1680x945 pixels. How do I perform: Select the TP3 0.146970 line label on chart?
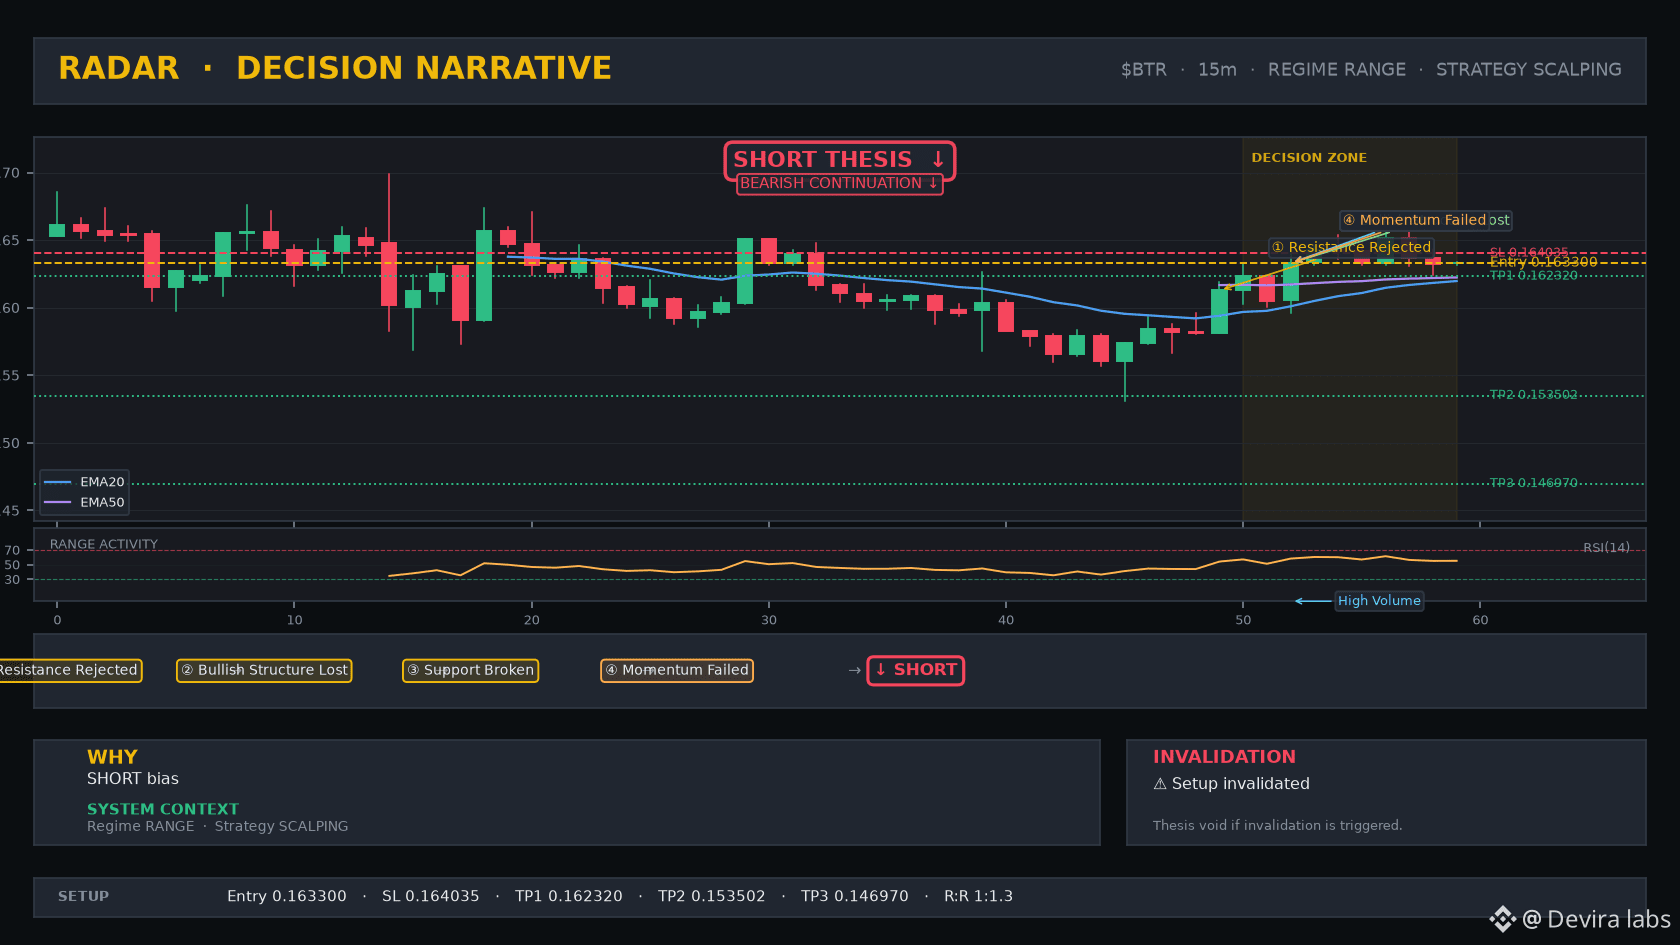1534,483
